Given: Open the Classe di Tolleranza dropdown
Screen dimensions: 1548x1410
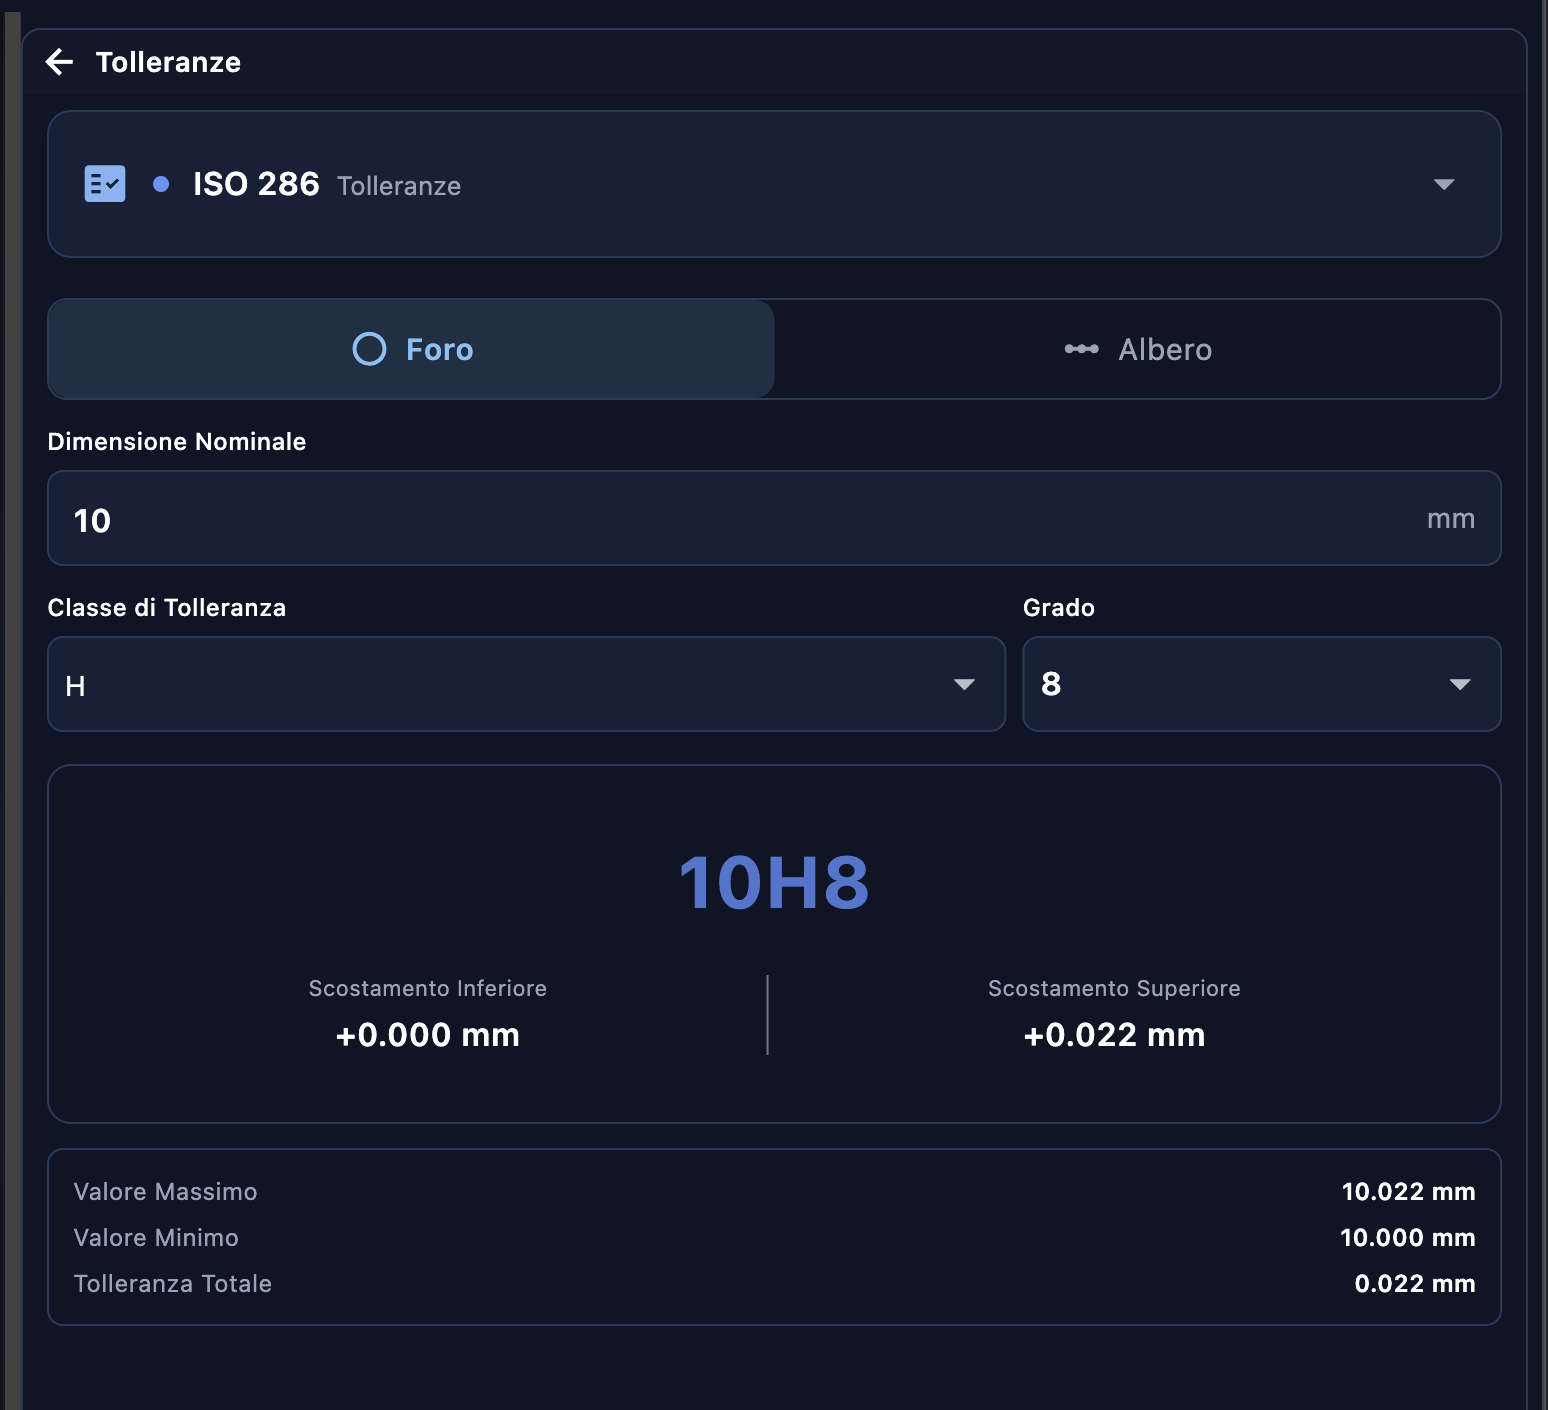Looking at the screenshot, I should pyautogui.click(x=526, y=684).
